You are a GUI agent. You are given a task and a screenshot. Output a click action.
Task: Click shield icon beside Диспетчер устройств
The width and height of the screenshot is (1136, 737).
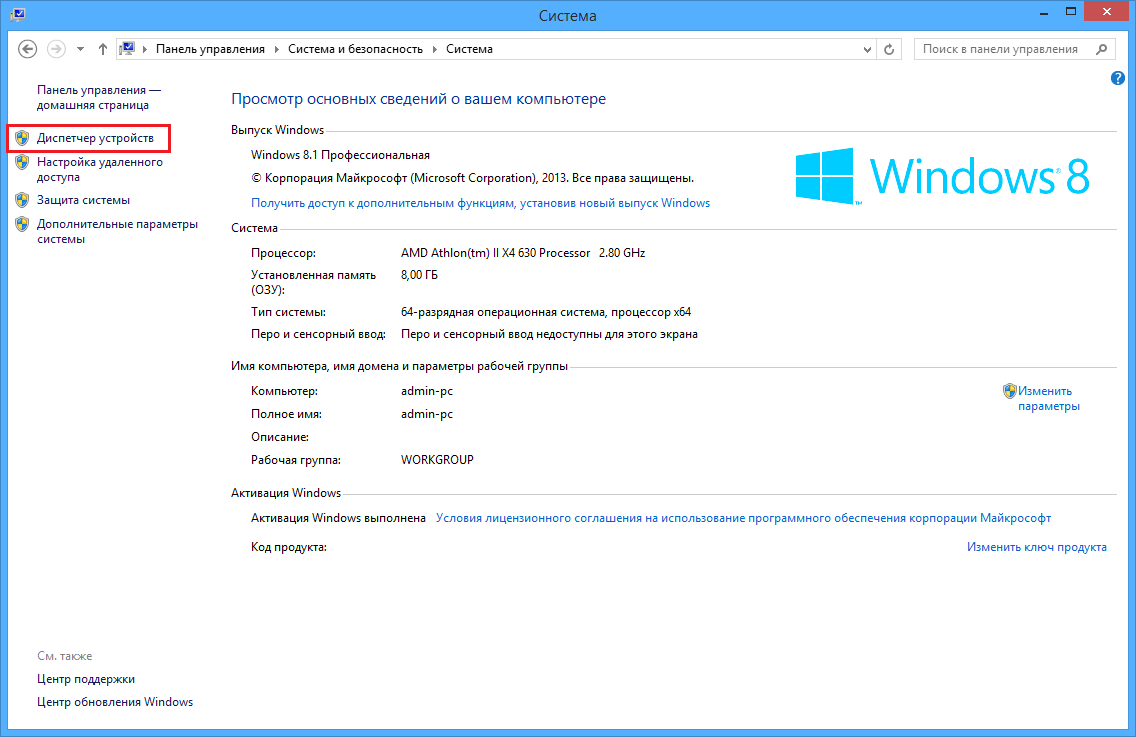(22, 138)
